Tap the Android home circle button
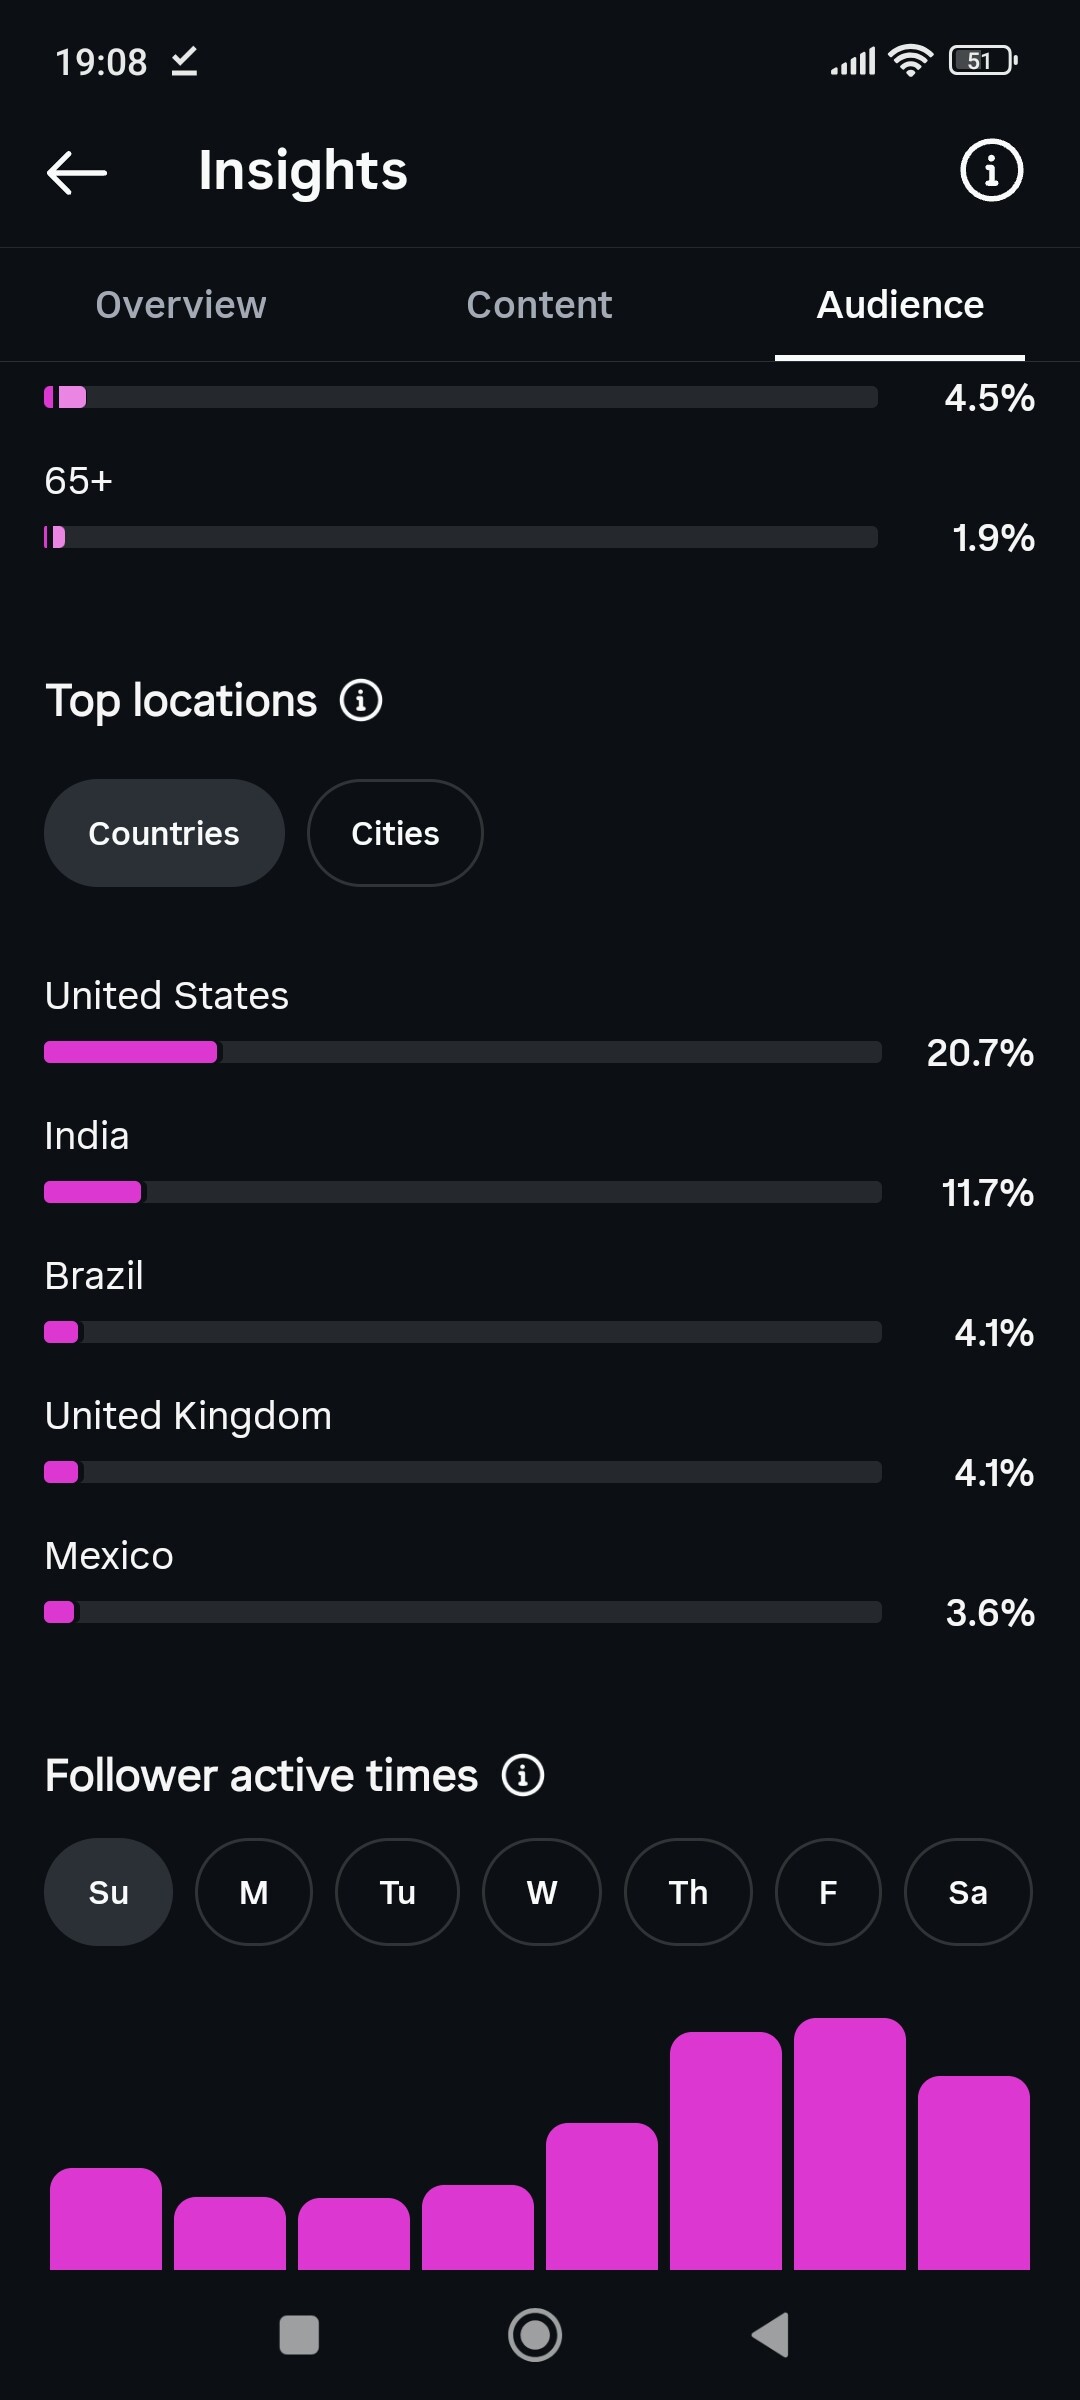The image size is (1080, 2400). [535, 2335]
